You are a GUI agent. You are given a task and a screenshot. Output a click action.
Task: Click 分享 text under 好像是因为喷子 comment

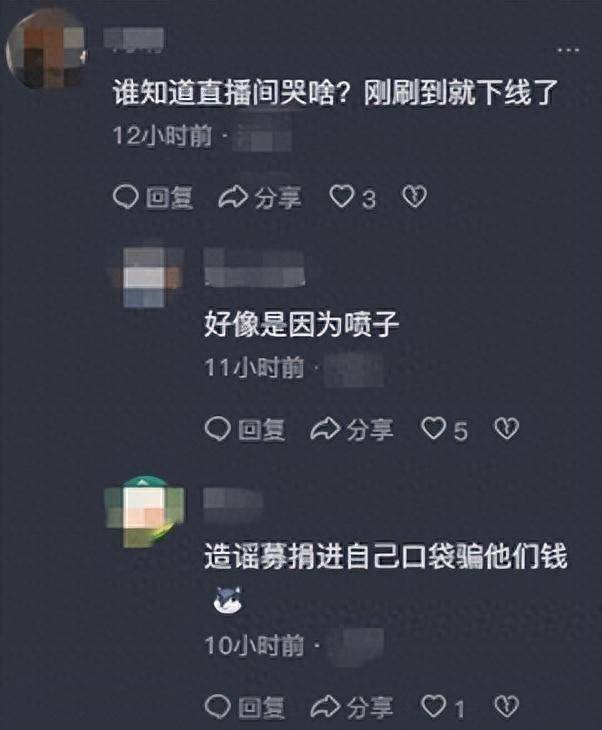pyautogui.click(x=370, y=429)
